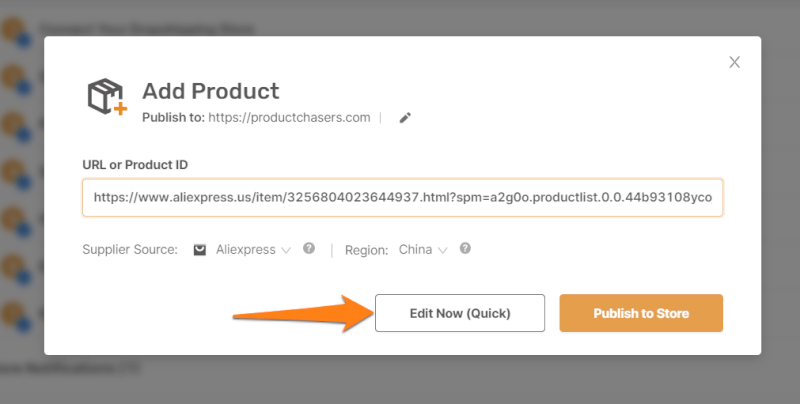Click the Publish to Store button
This screenshot has width=800, height=404.
(641, 313)
